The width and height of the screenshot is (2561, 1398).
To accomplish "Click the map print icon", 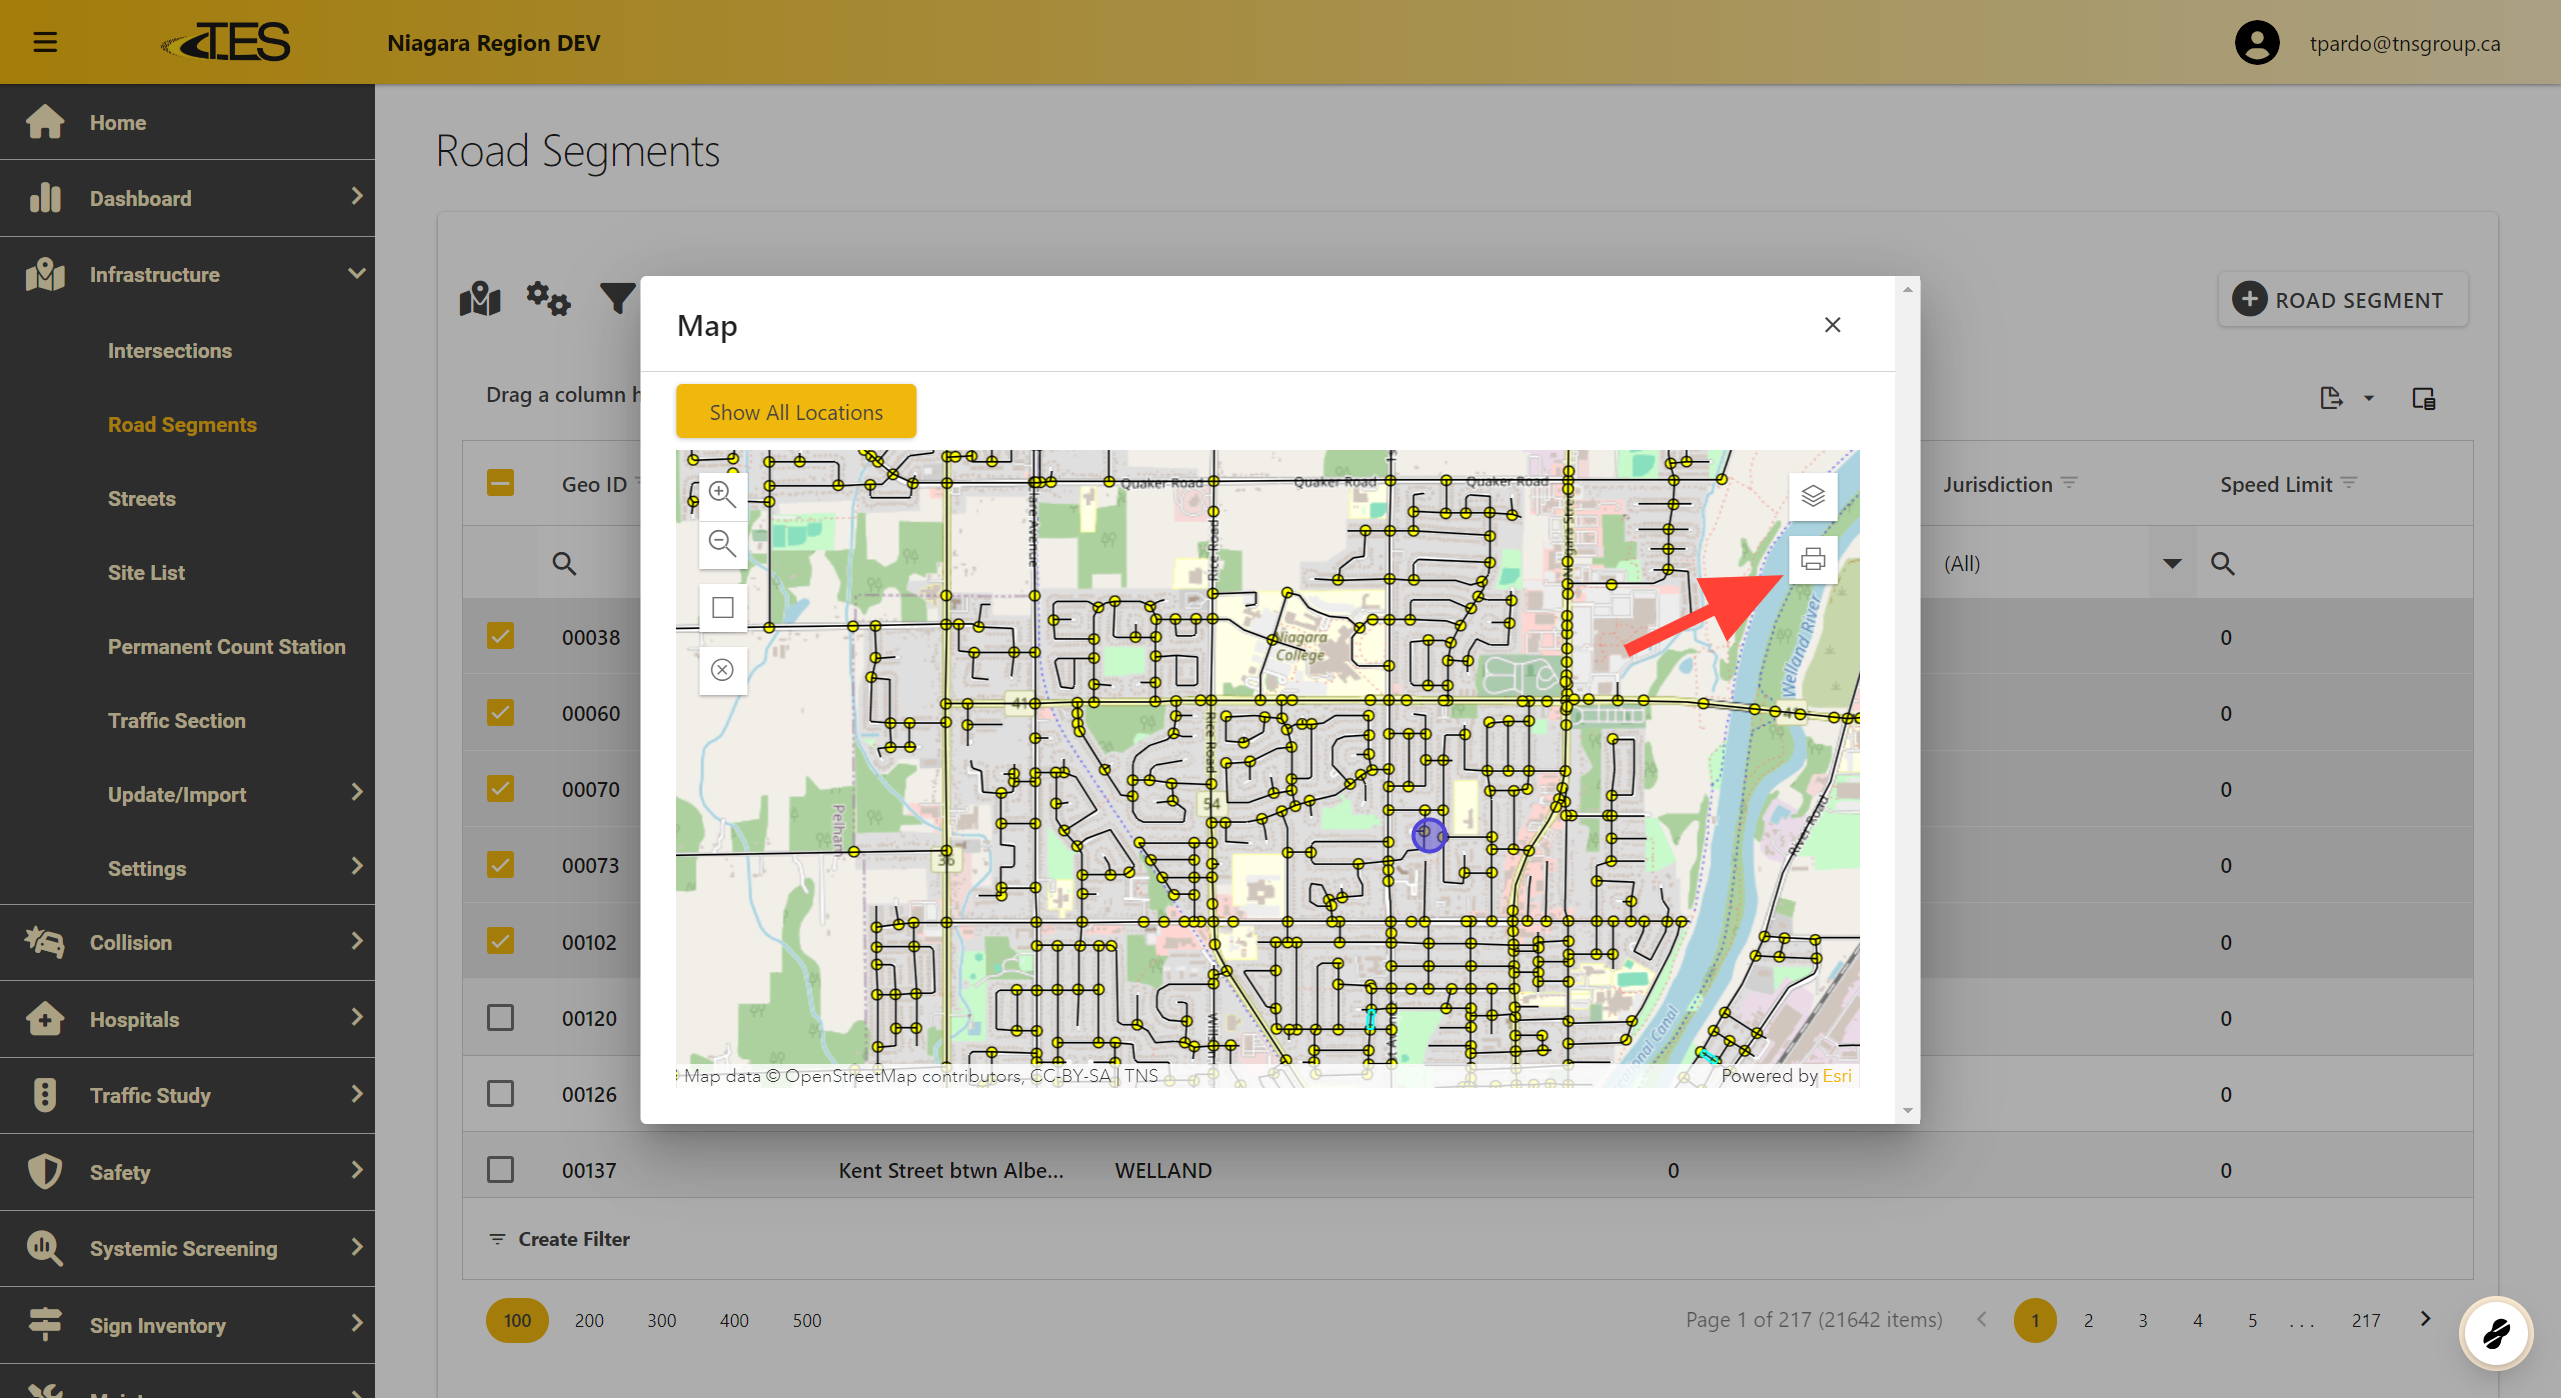I will tap(1812, 559).
